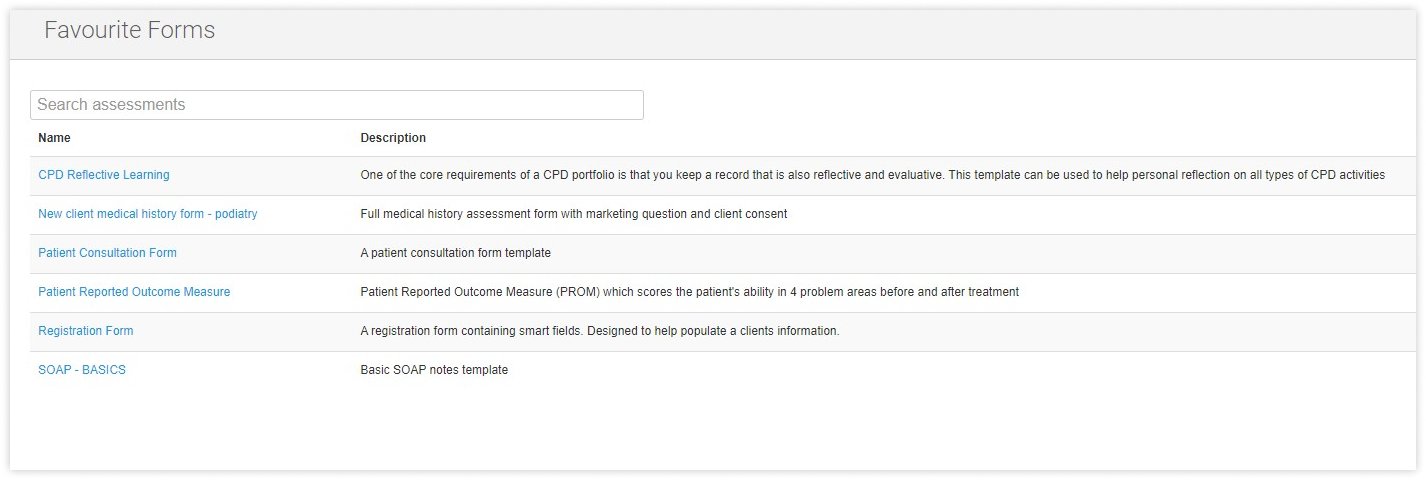Click blank space right of the search box
The height and width of the screenshot is (480, 1426).
pos(1000,105)
